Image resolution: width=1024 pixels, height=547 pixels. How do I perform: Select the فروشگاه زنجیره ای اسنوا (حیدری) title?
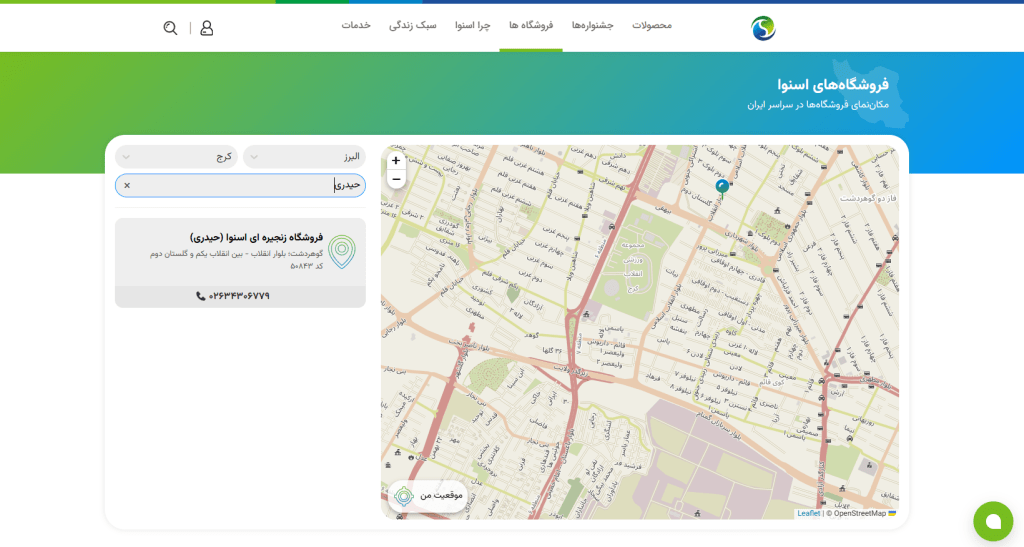tap(256, 238)
